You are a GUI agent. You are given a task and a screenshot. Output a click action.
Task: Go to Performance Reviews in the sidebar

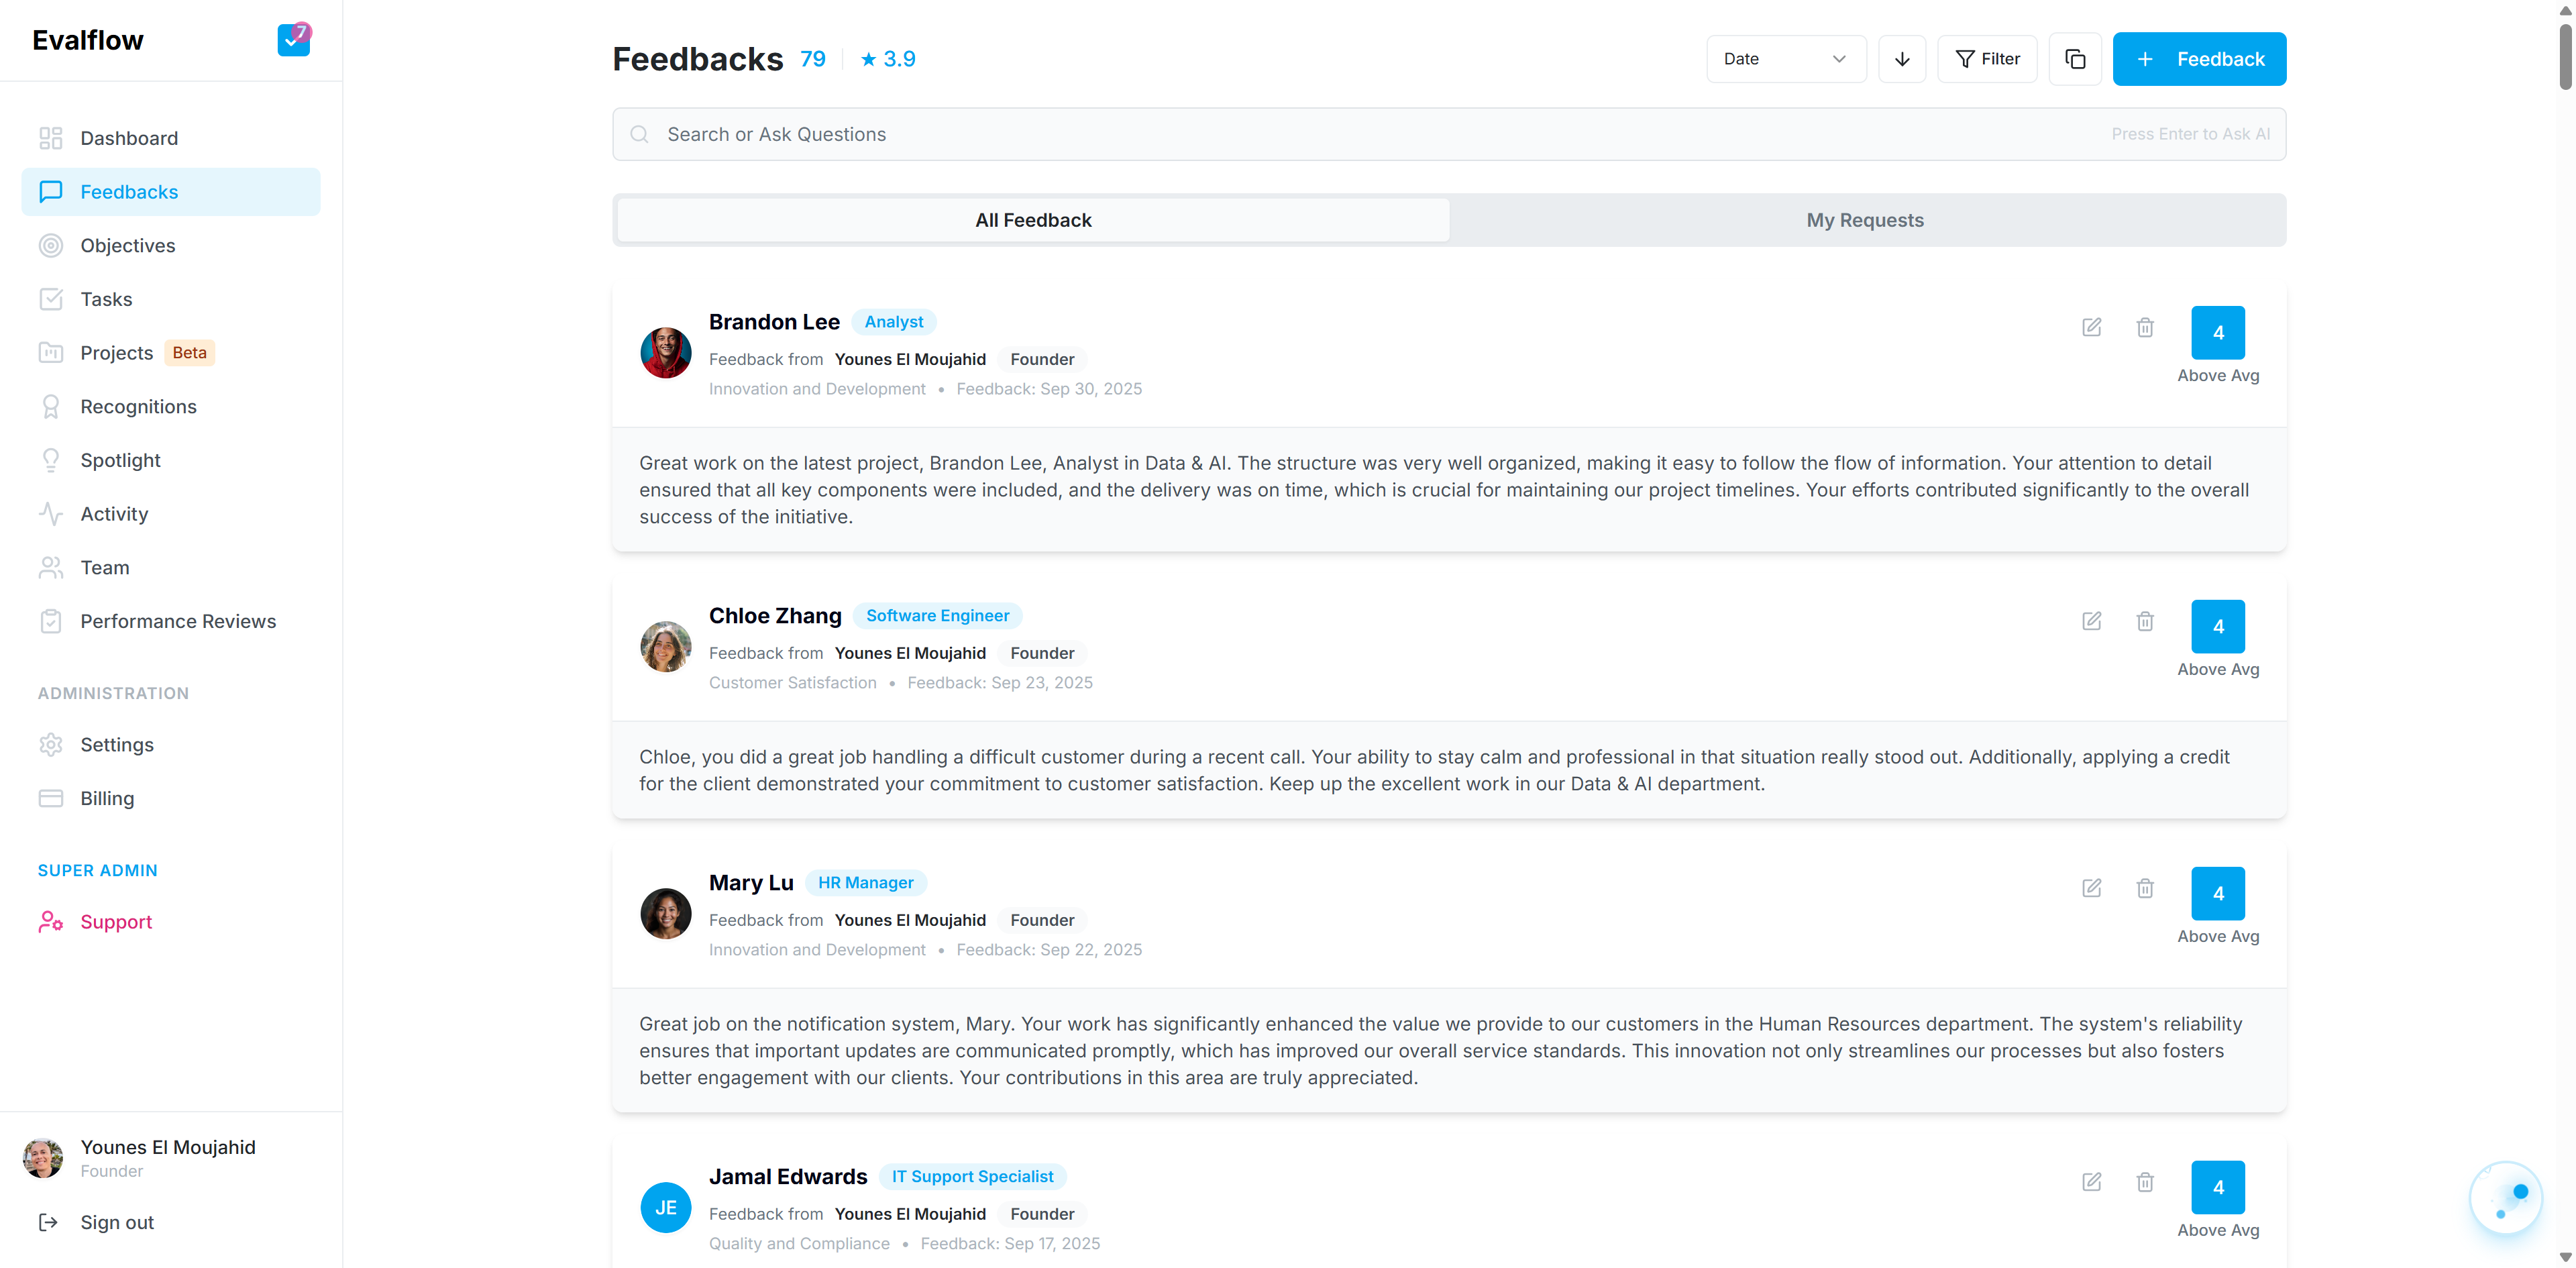[x=178, y=621]
